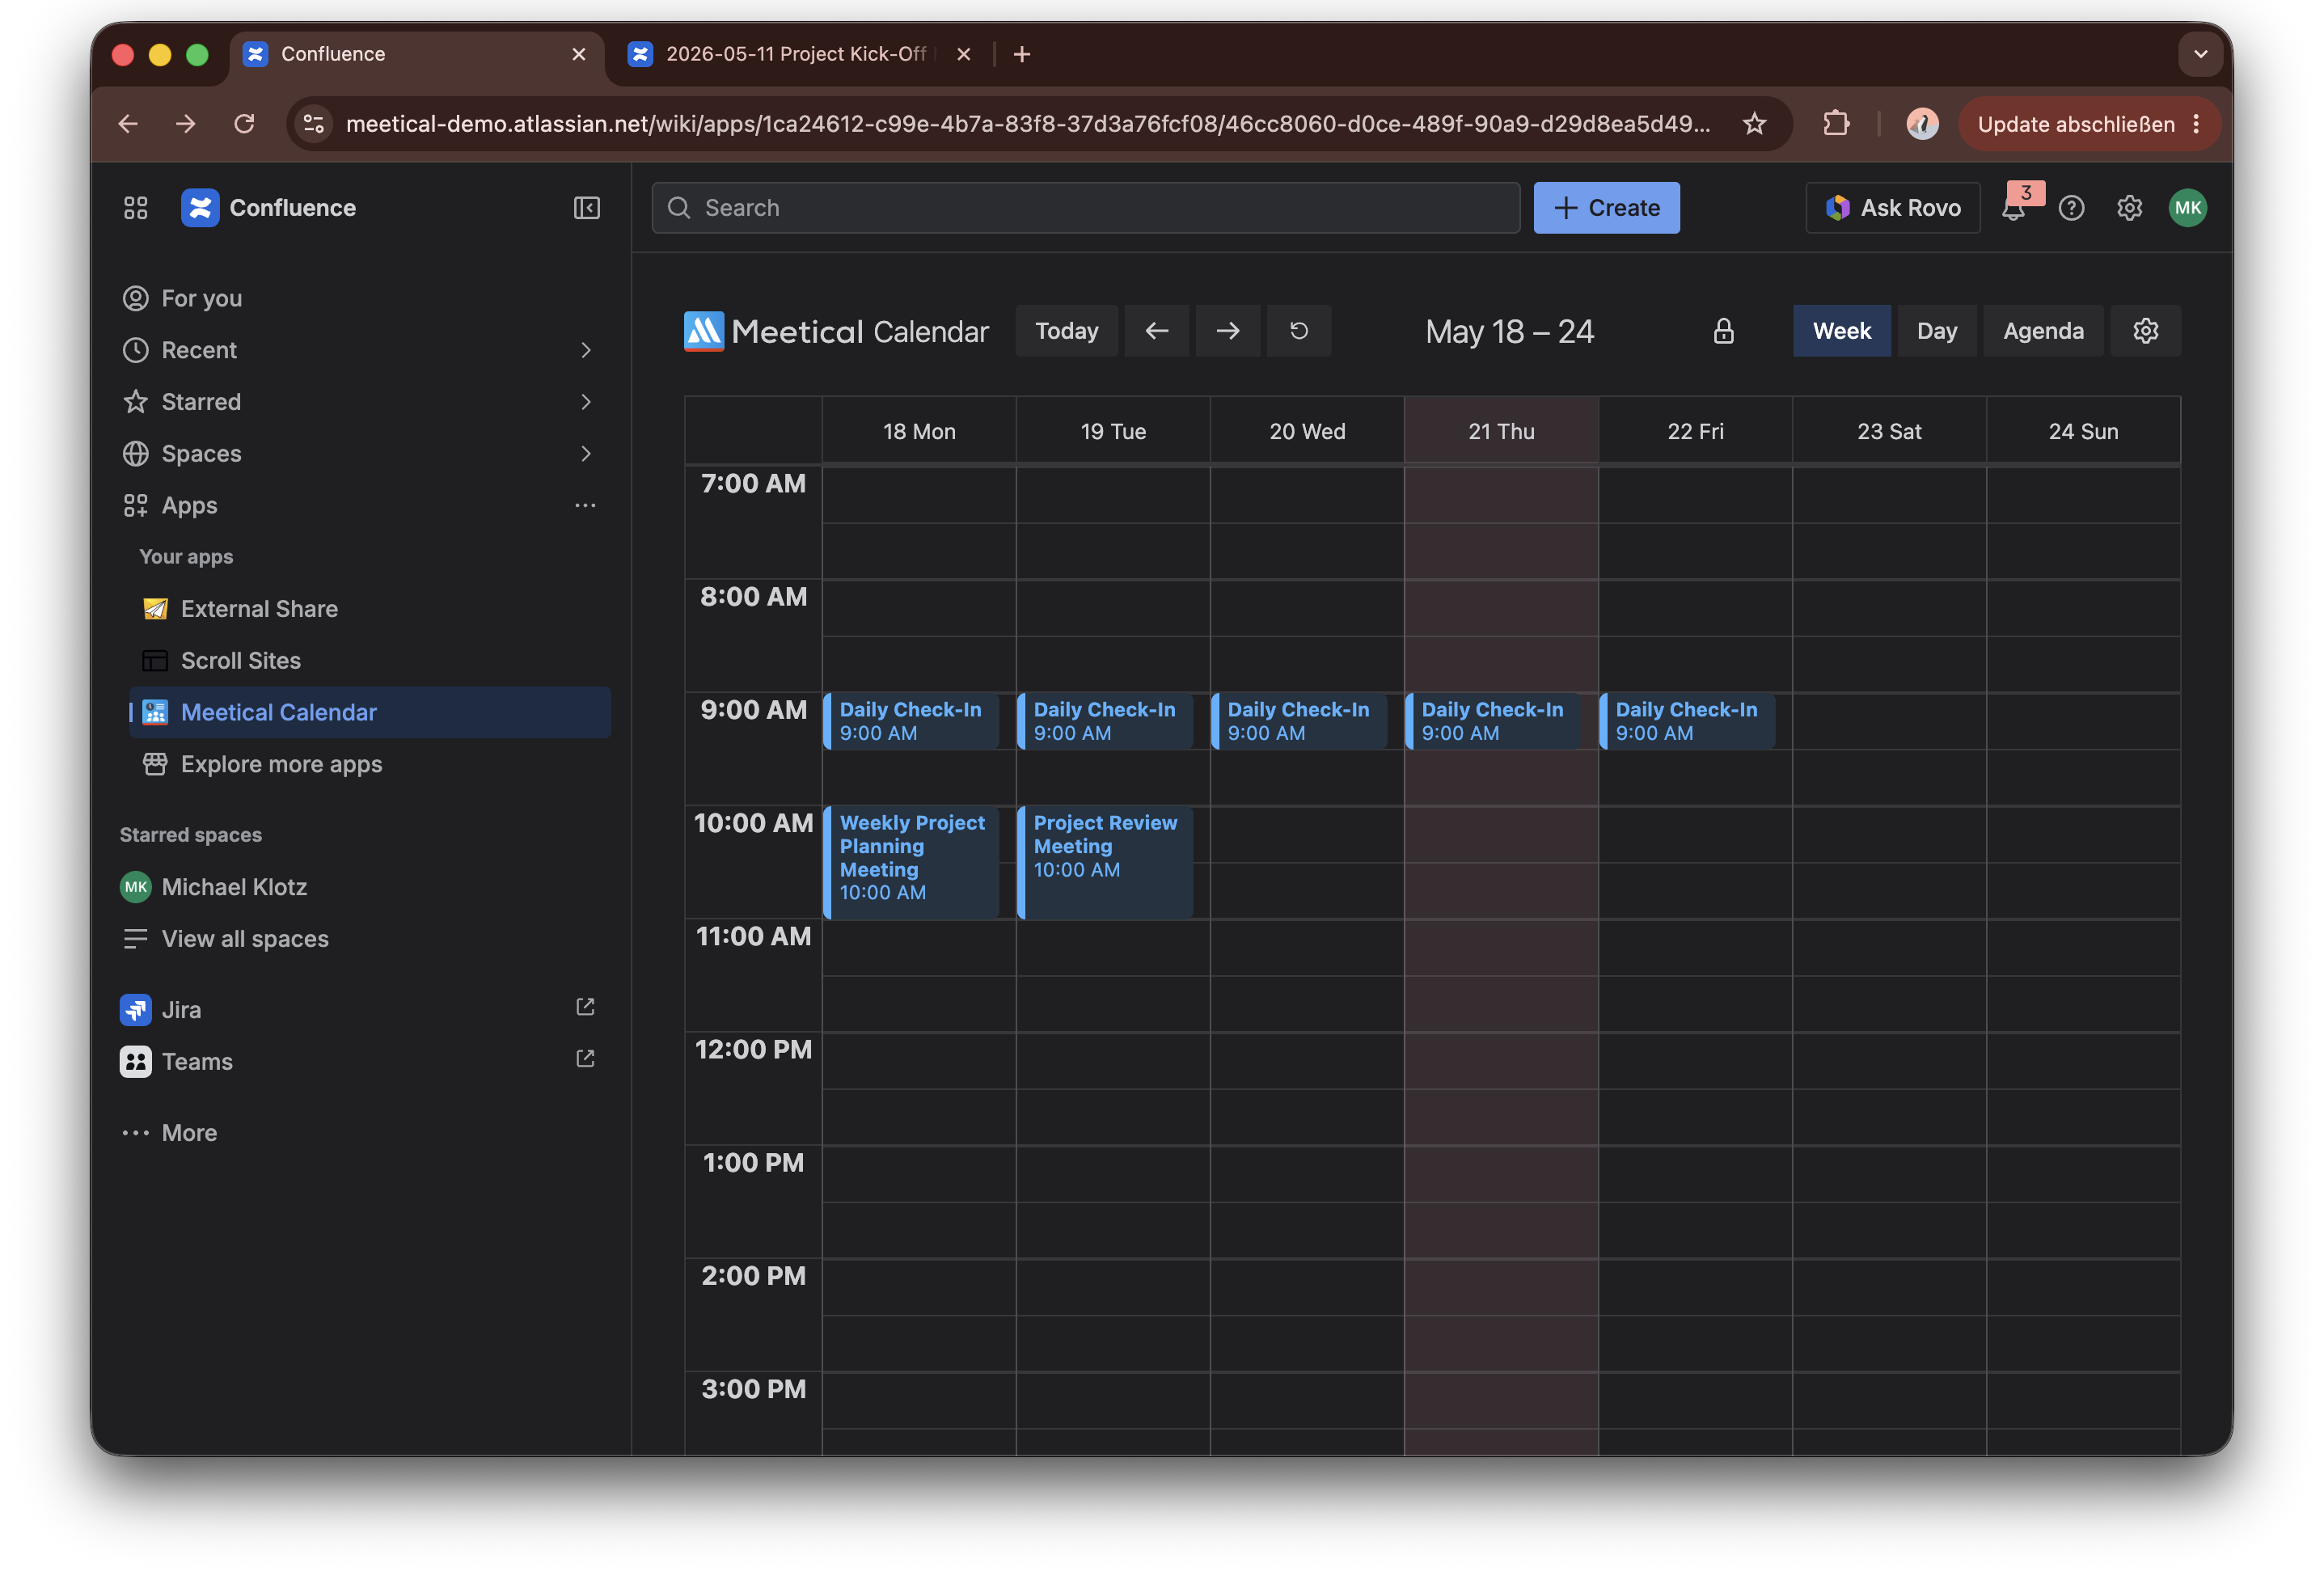The height and width of the screenshot is (1576, 2324).
Task: Switch to Agenda view
Action: tap(2043, 331)
